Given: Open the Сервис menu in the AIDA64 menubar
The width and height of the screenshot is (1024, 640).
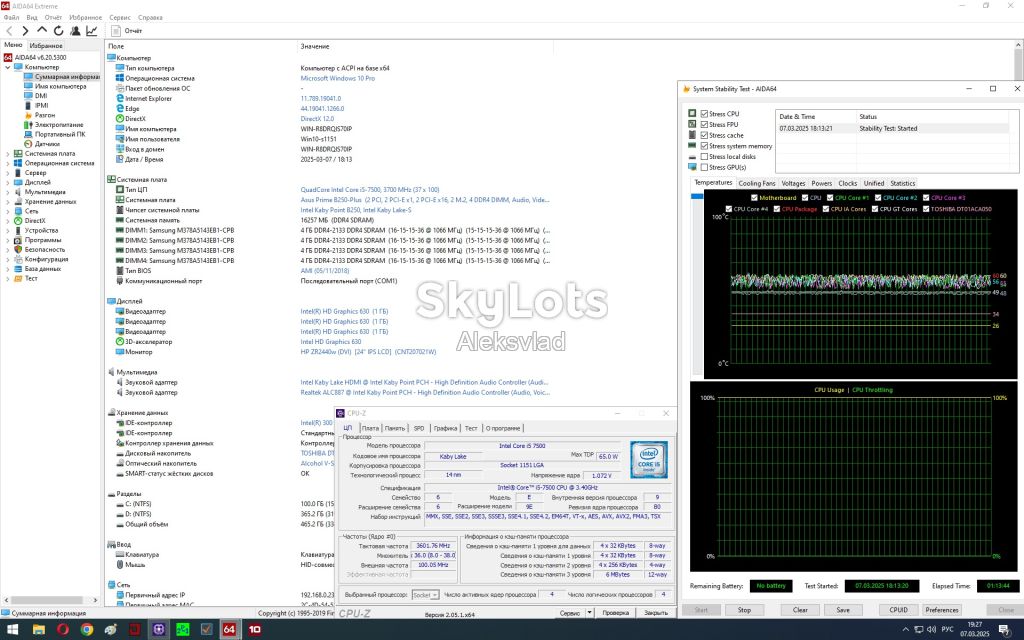Looking at the screenshot, I should pos(120,18).
